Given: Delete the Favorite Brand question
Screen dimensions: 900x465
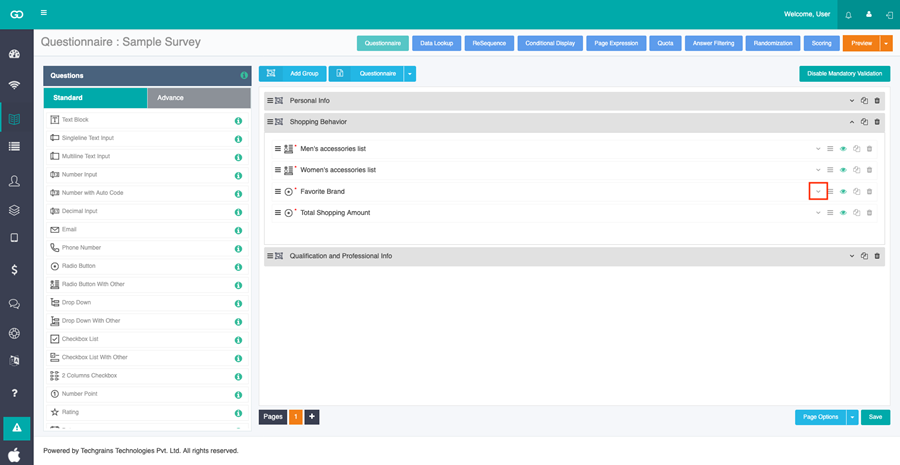Looking at the screenshot, I should tap(869, 192).
